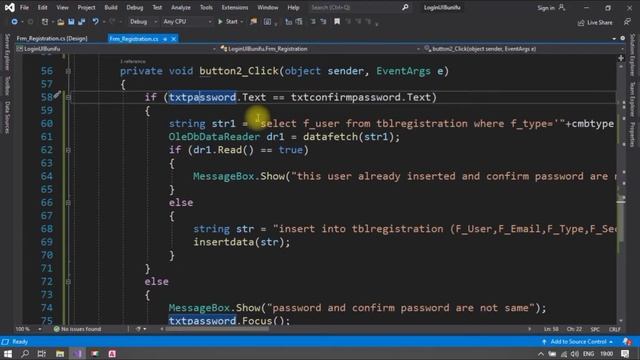
Task: Click the Access database taskbar icon
Action: (112, 353)
